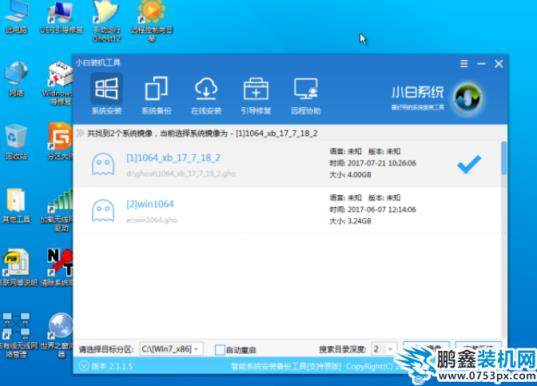
Task: Click the ghost icon of [2]win1064
Action: 103,210
